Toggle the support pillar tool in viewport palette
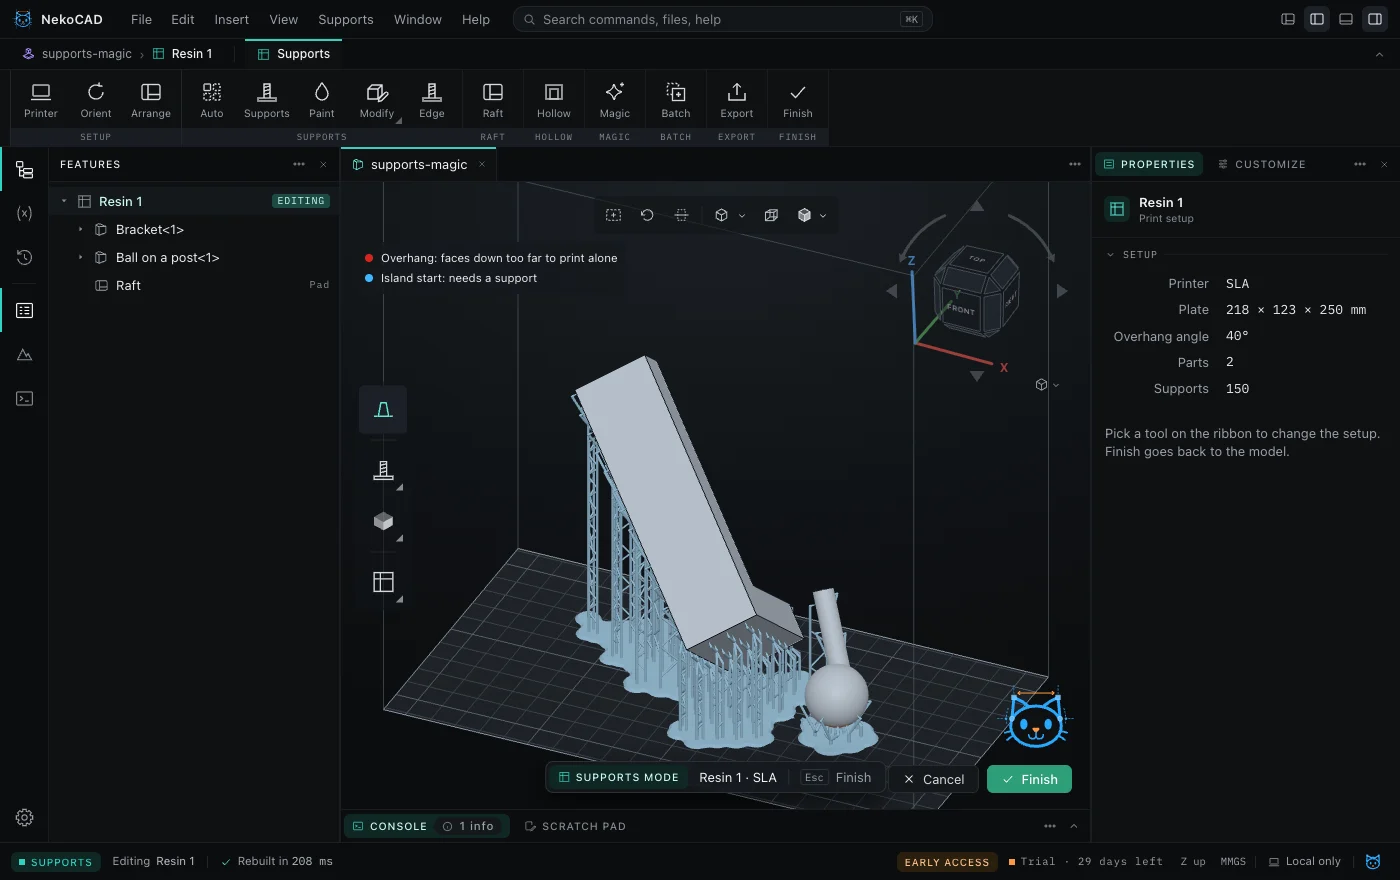 coord(383,469)
